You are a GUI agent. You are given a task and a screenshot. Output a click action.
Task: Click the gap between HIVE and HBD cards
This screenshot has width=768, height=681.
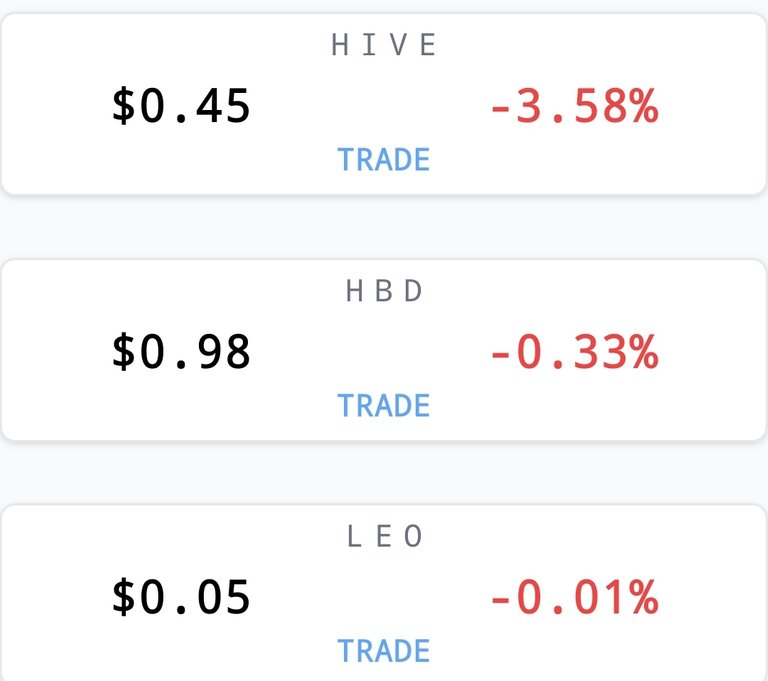pyautogui.click(x=384, y=227)
